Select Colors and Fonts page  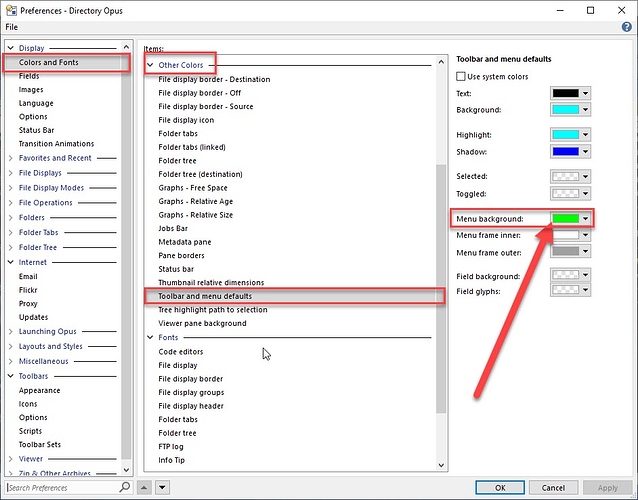click(x=48, y=62)
